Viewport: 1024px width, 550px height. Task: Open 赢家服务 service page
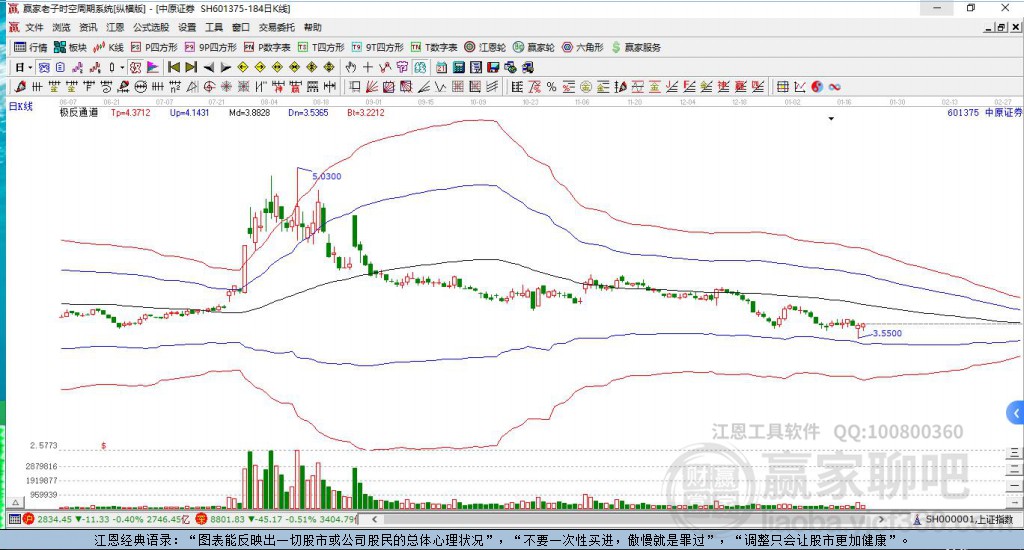636,47
